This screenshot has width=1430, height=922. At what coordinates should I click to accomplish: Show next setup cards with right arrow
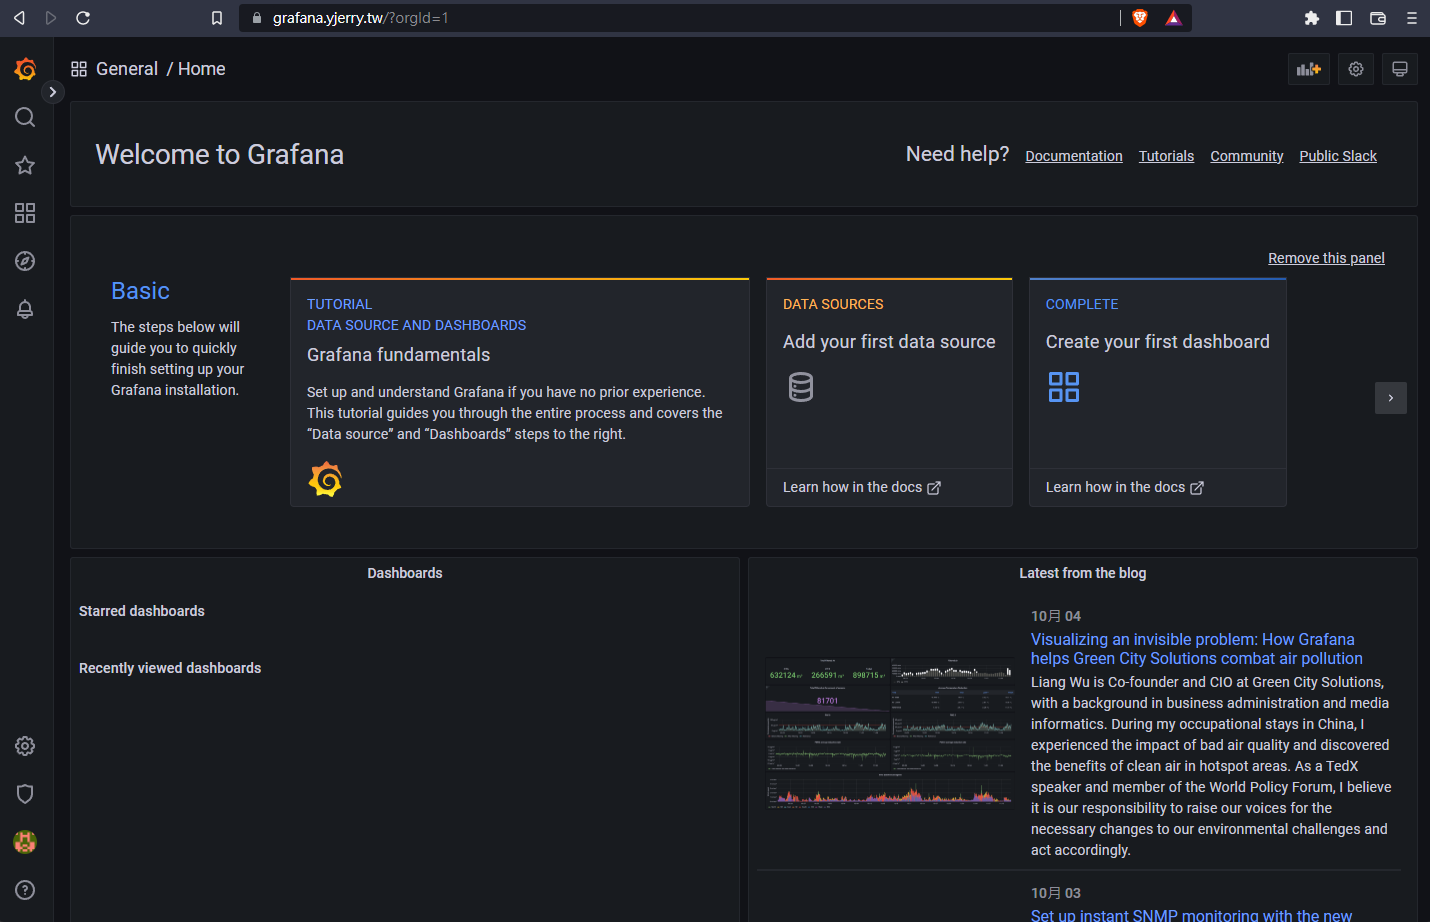pyautogui.click(x=1390, y=398)
